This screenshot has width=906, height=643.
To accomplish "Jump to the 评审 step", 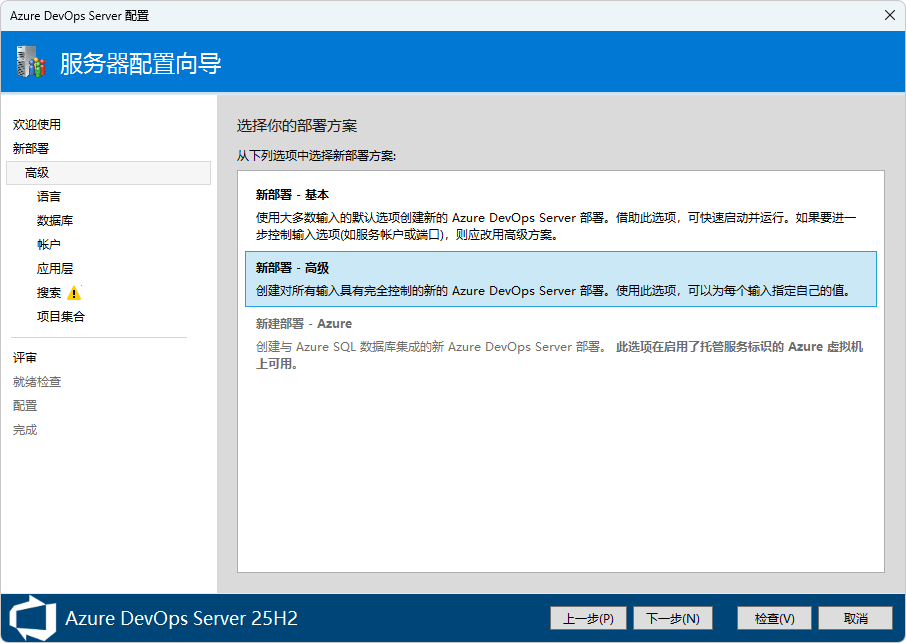I will coord(25,358).
